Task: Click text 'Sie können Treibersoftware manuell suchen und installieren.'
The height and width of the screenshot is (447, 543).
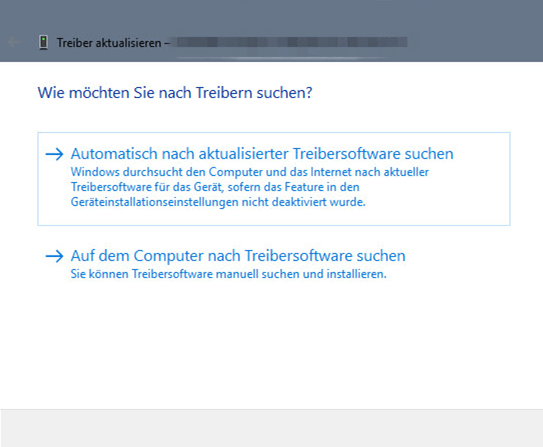Action: tap(229, 274)
